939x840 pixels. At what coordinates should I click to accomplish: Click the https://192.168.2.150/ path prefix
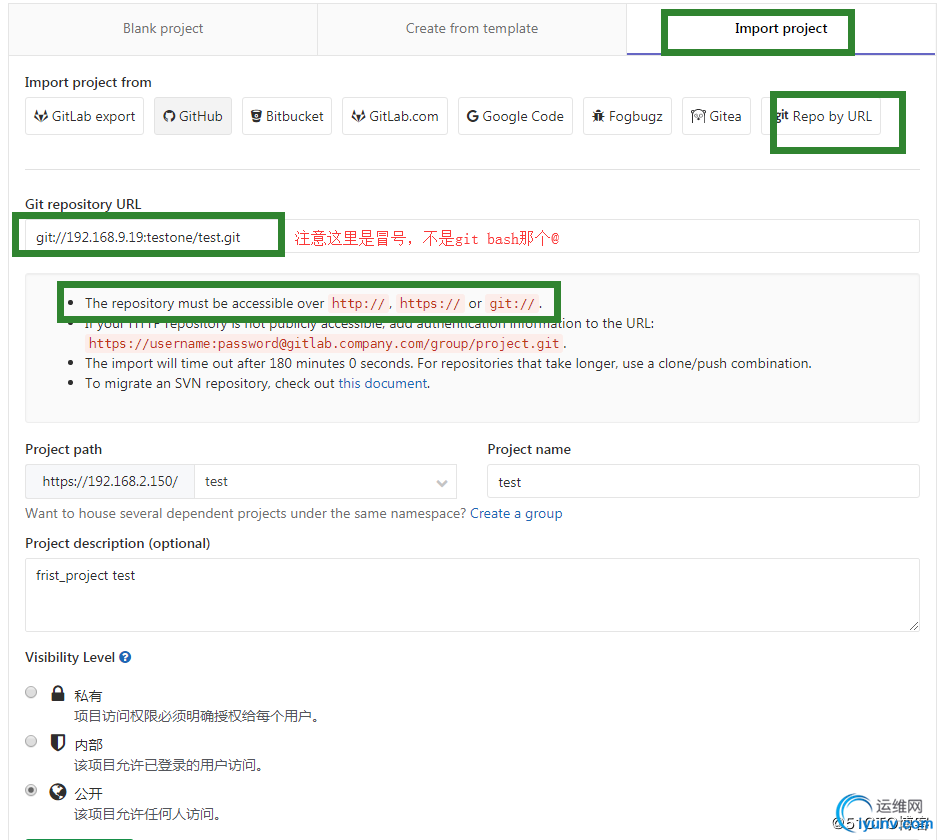[x=110, y=481]
